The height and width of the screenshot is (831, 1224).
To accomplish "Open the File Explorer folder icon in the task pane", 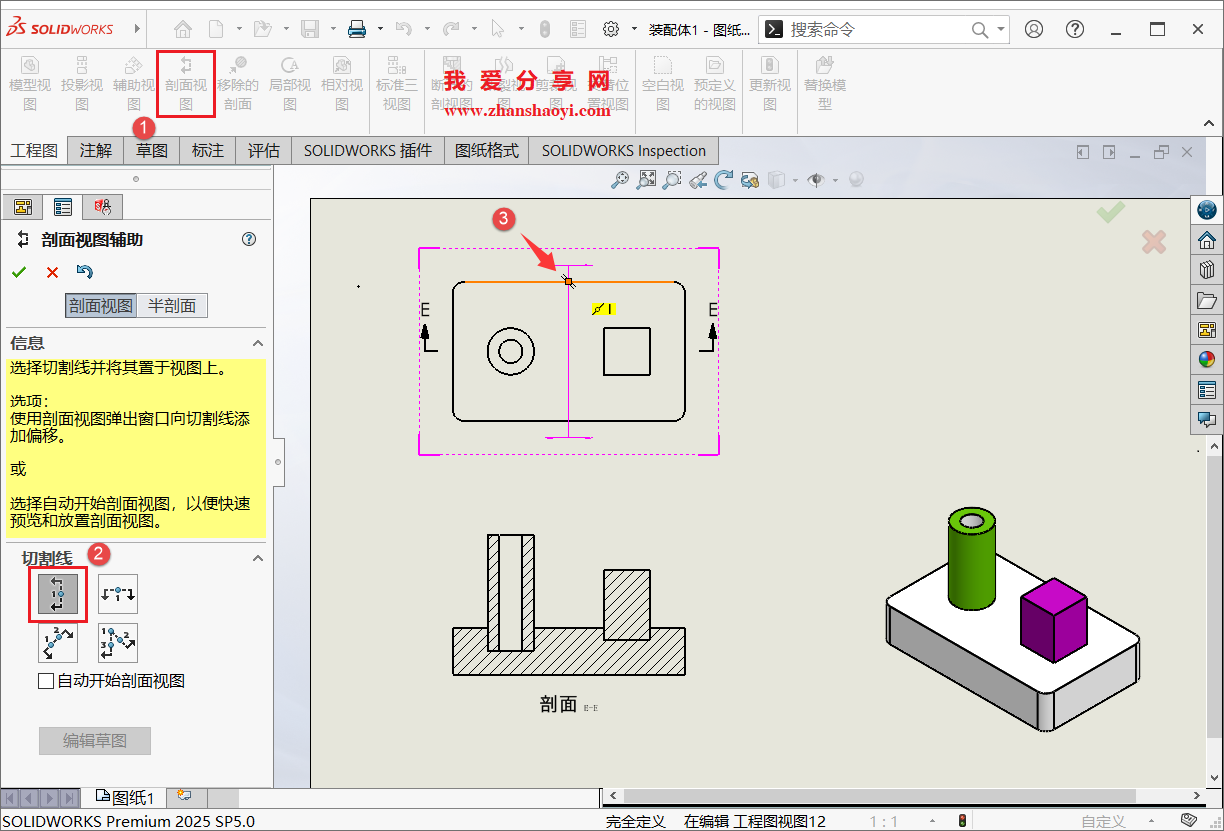I will (1207, 300).
